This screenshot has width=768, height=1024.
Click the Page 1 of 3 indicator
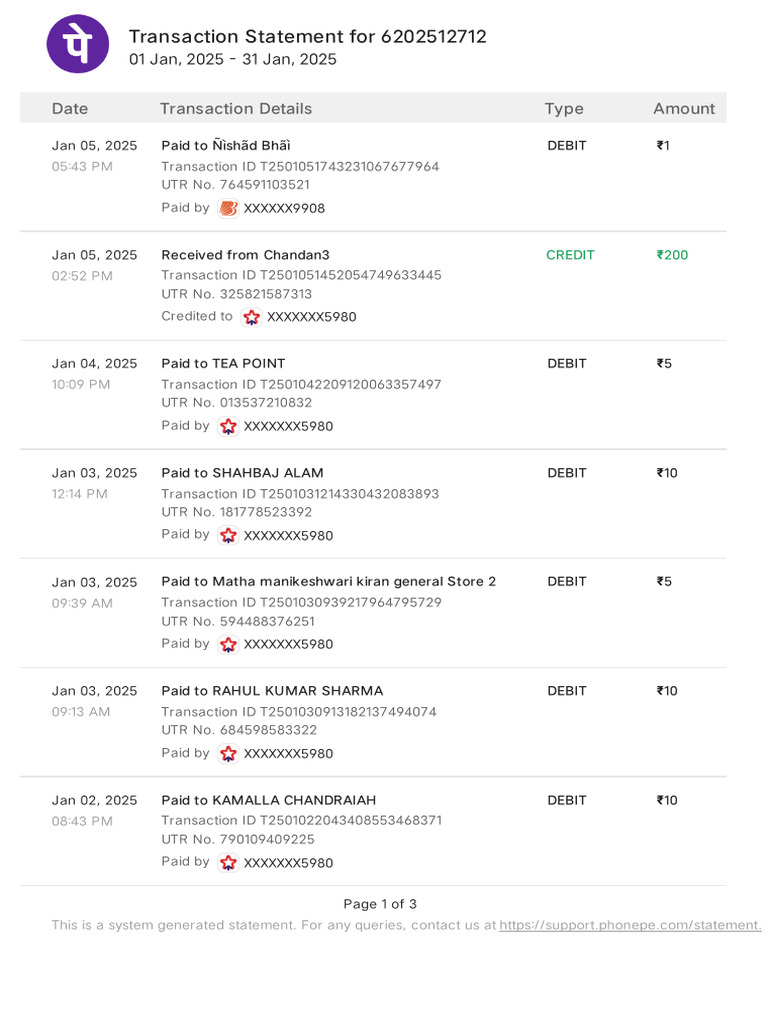(x=380, y=904)
